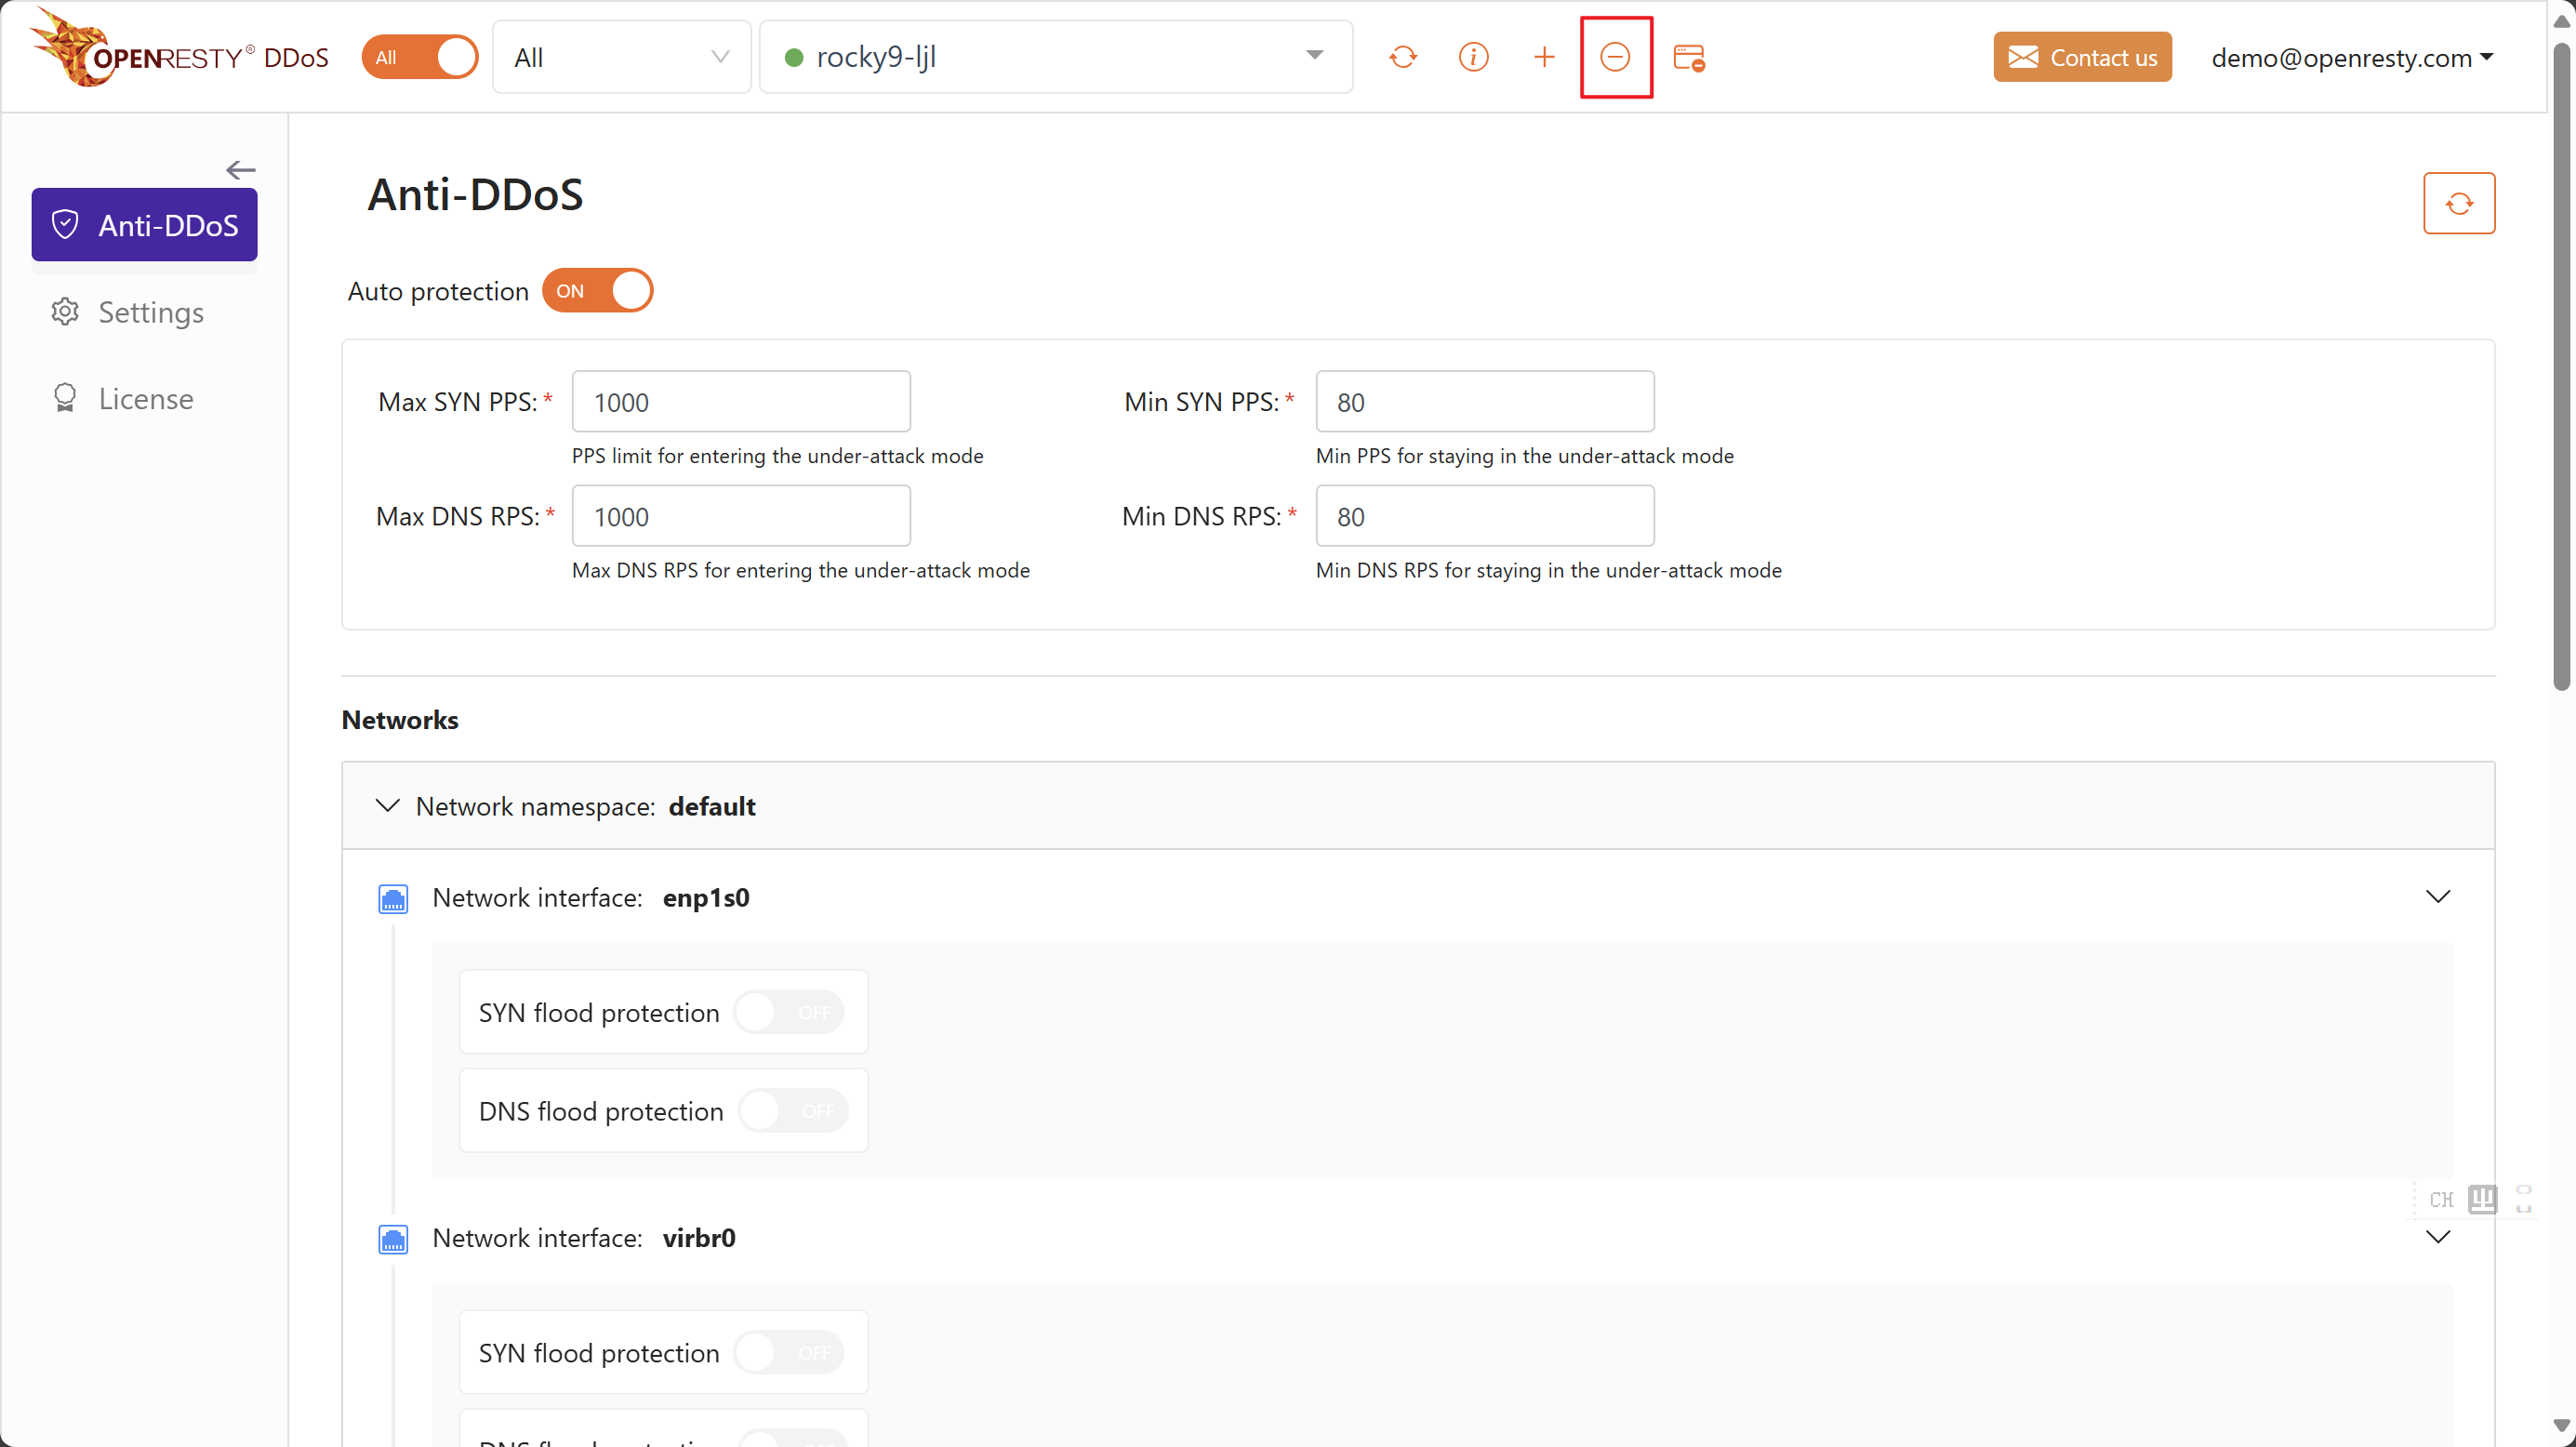Click the OpenResty DDoS logo
This screenshot has width=2576, height=1447.
[x=179, y=50]
